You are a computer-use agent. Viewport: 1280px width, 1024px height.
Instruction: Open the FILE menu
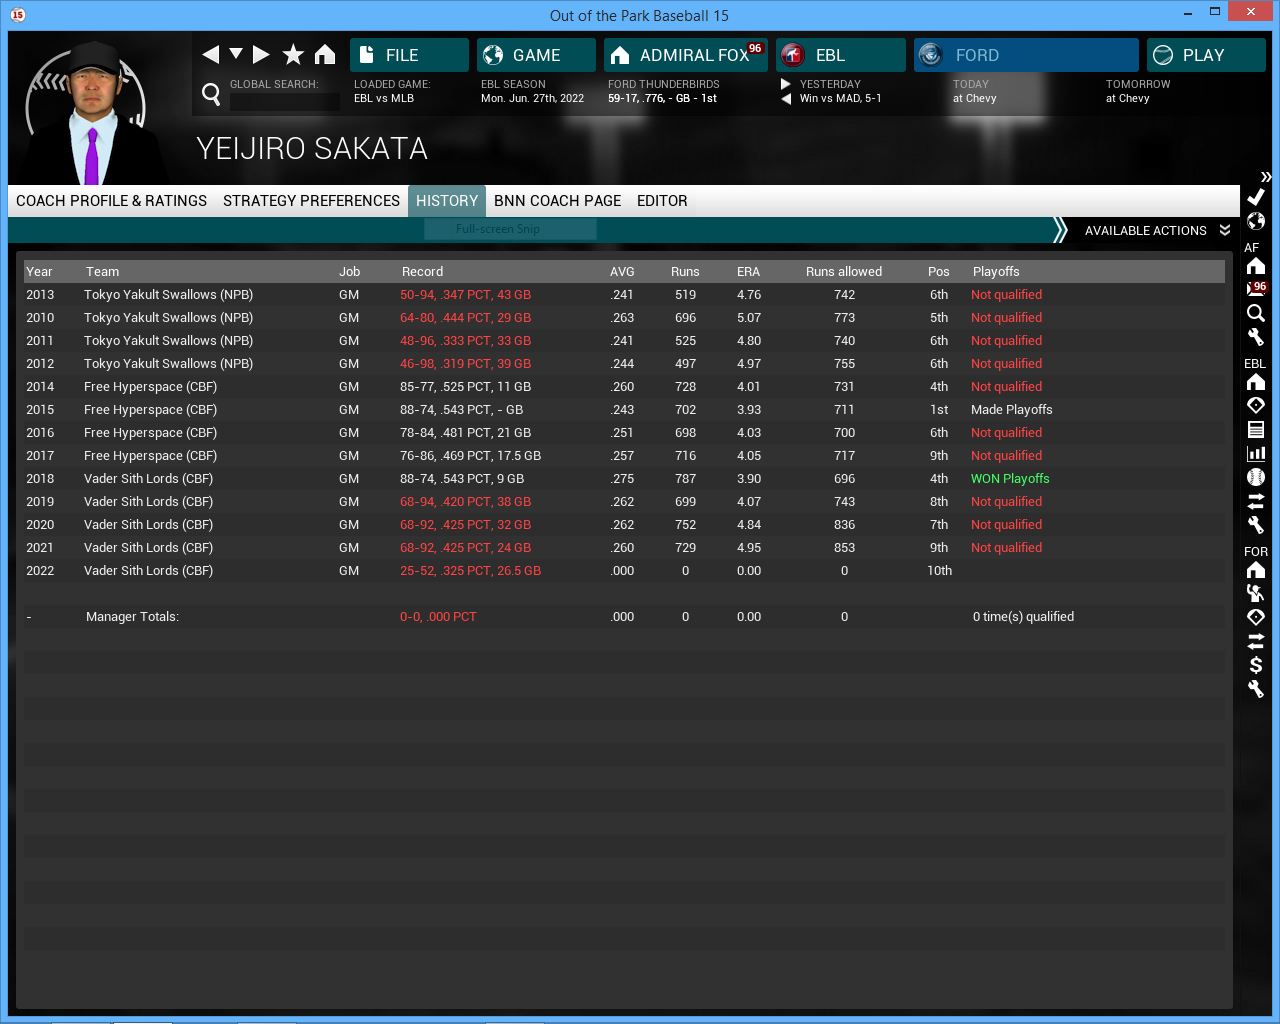[409, 55]
